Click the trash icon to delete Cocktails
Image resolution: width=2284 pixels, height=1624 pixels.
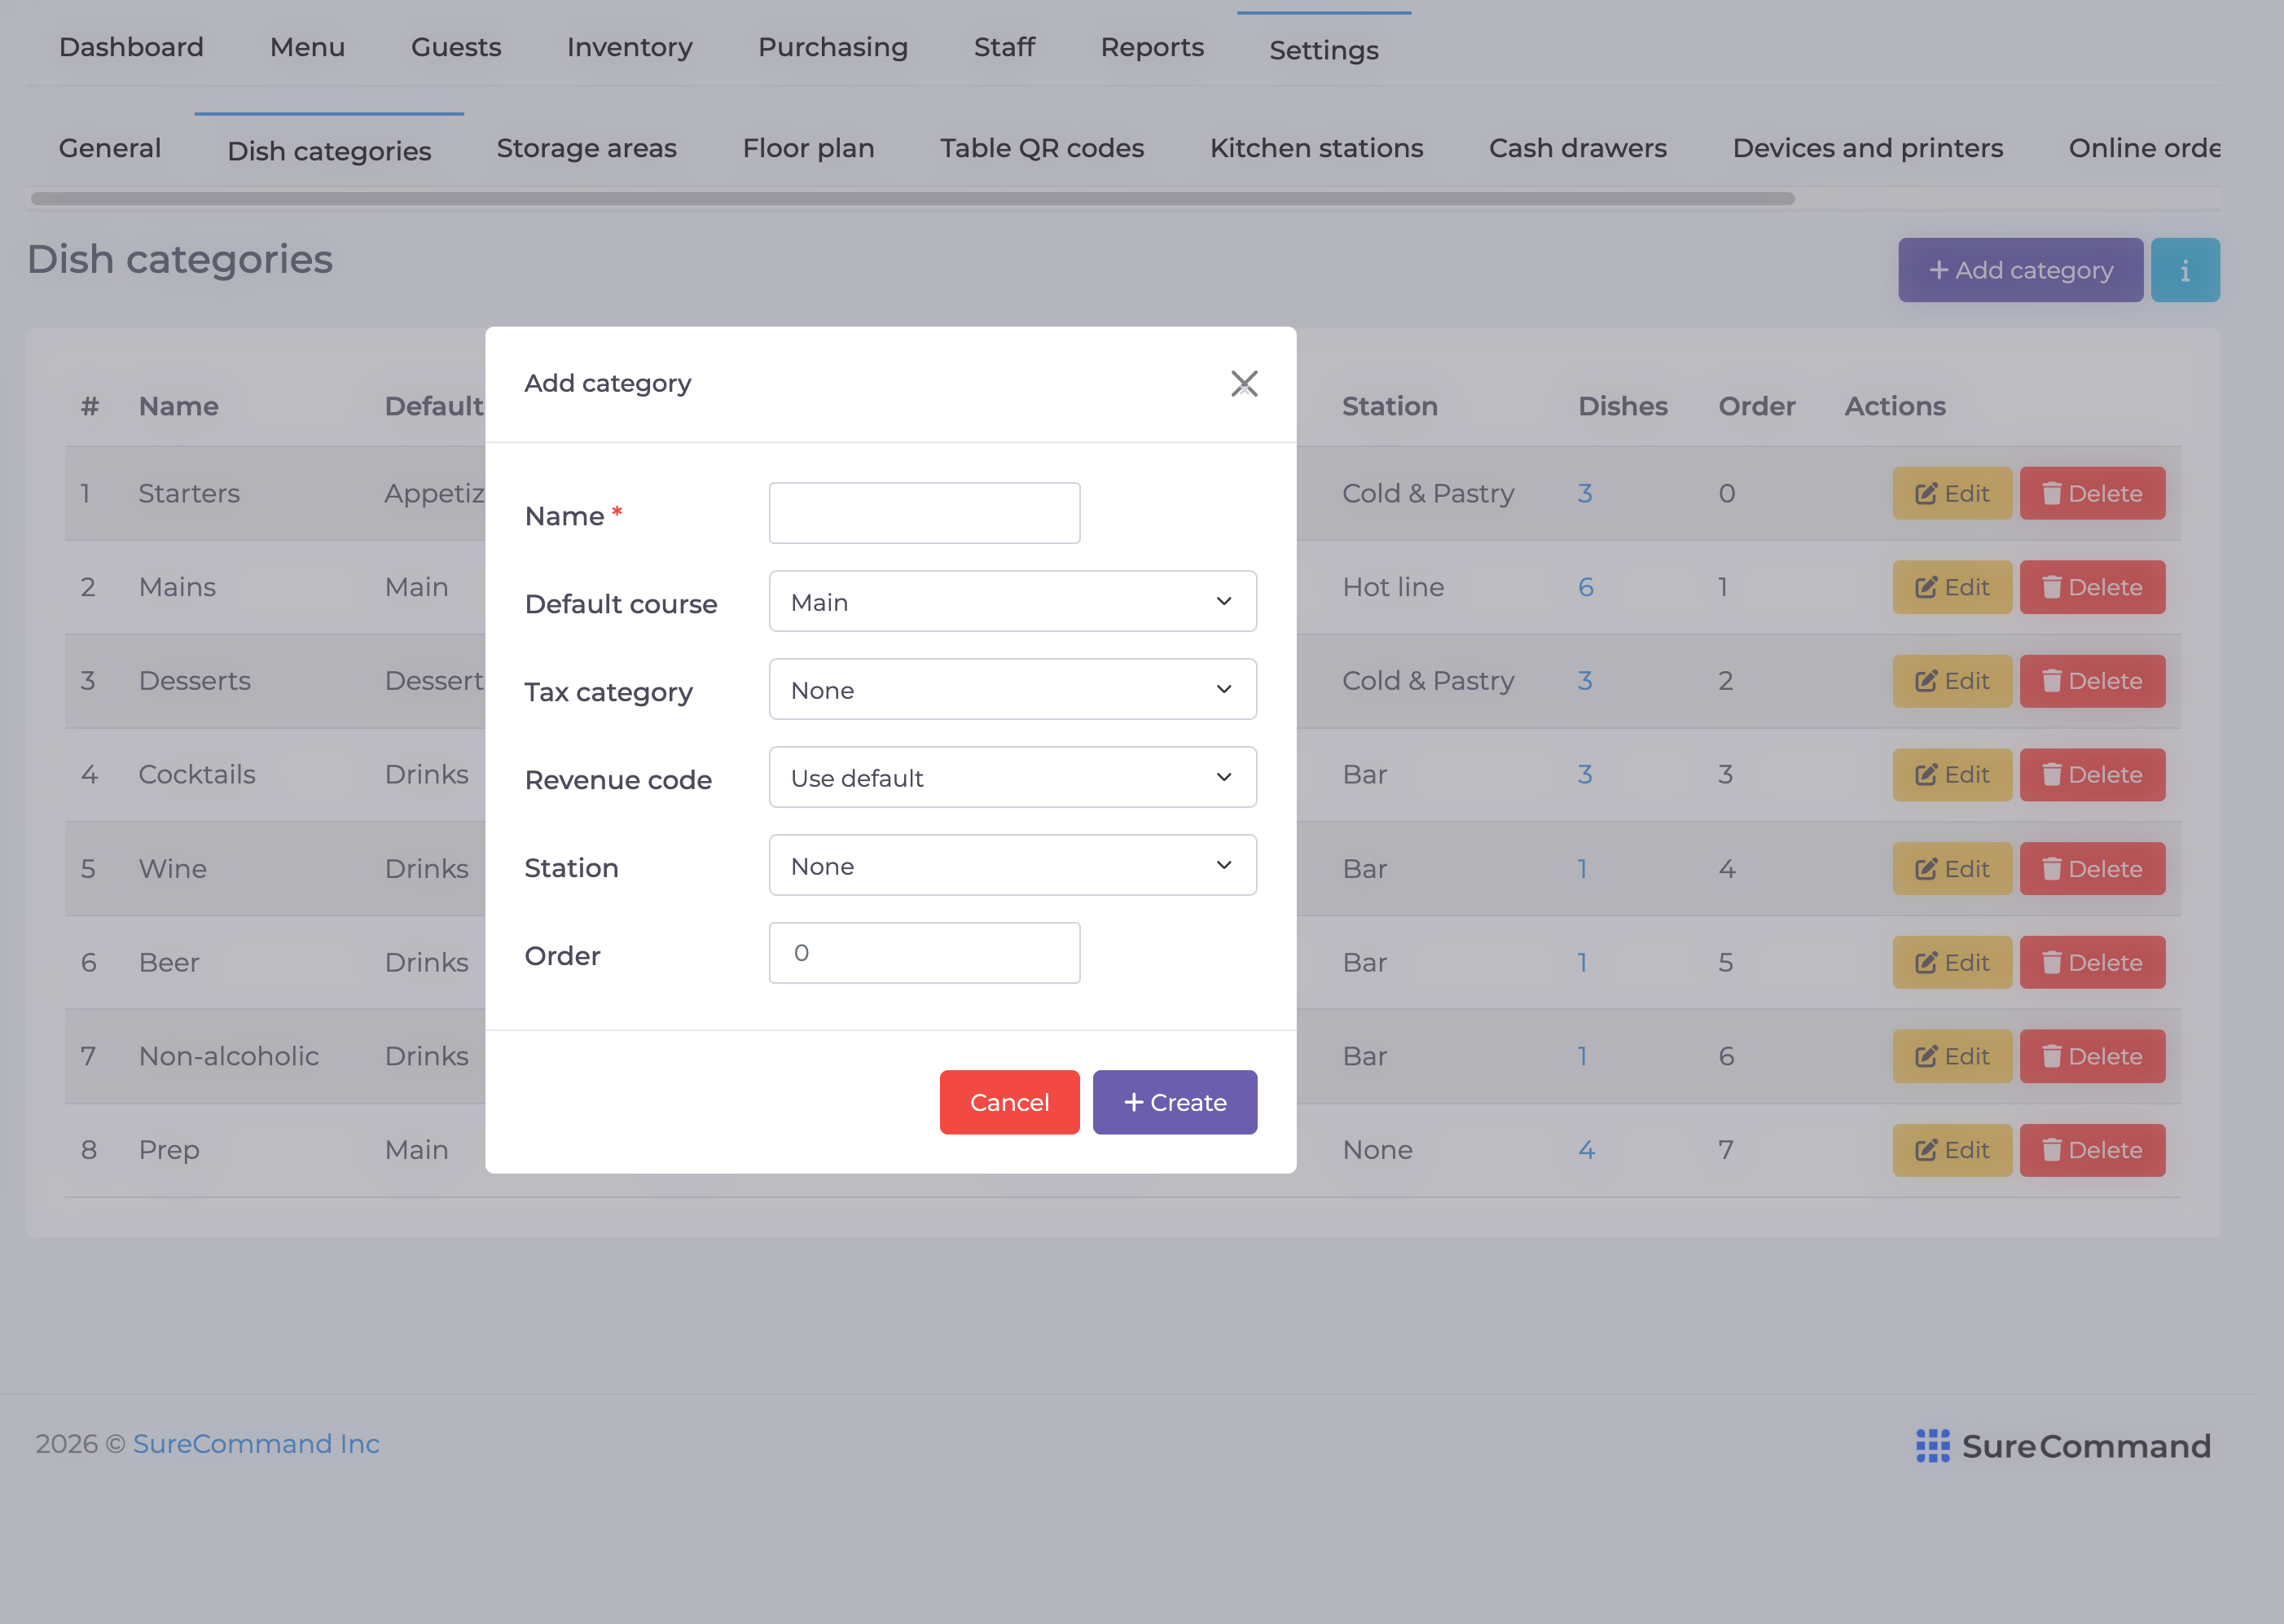pyautogui.click(x=2051, y=775)
